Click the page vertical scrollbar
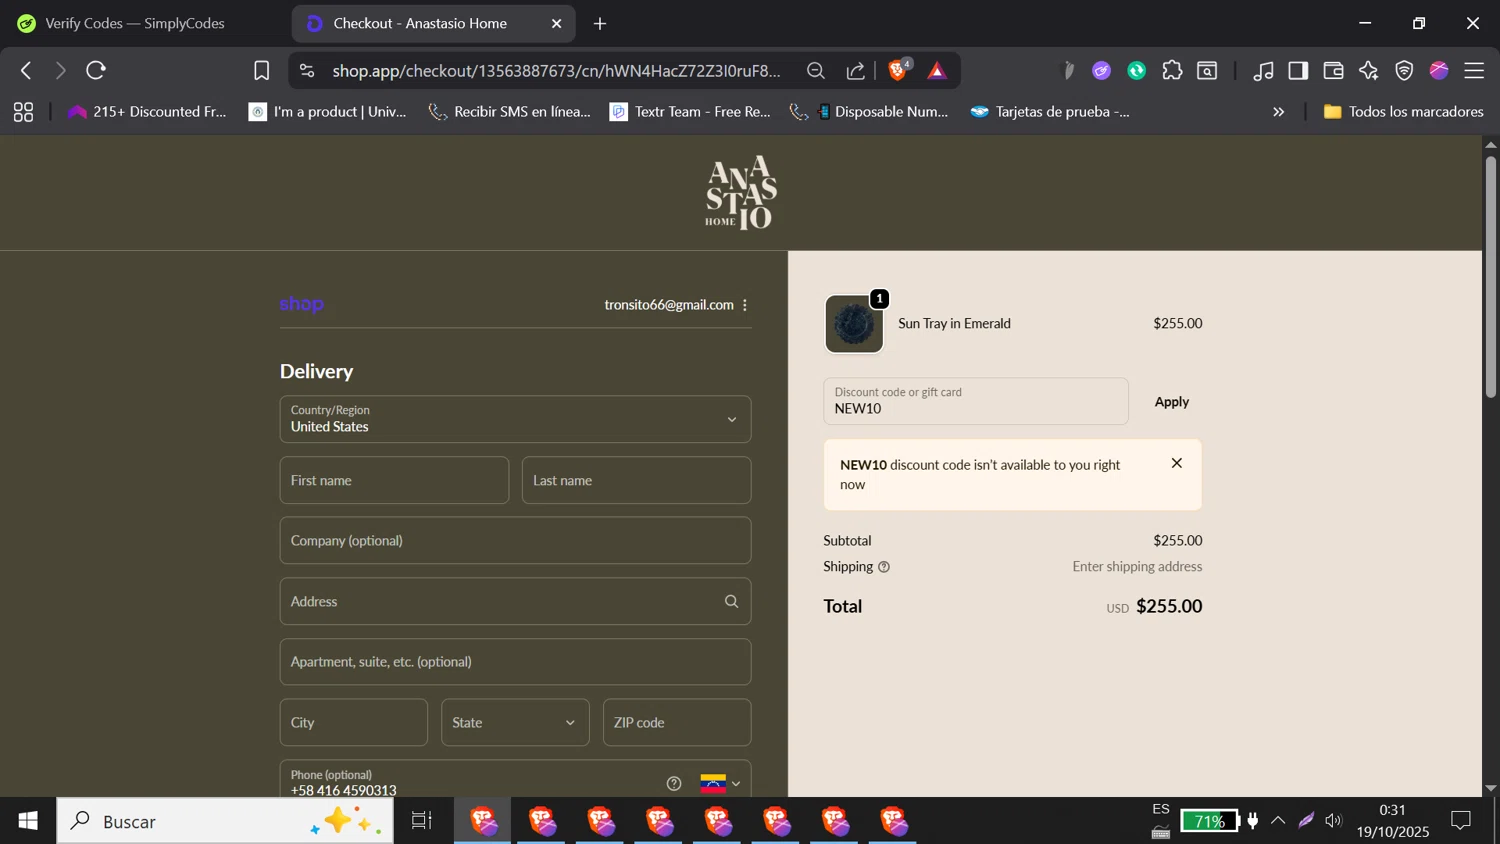 coord(1491,275)
